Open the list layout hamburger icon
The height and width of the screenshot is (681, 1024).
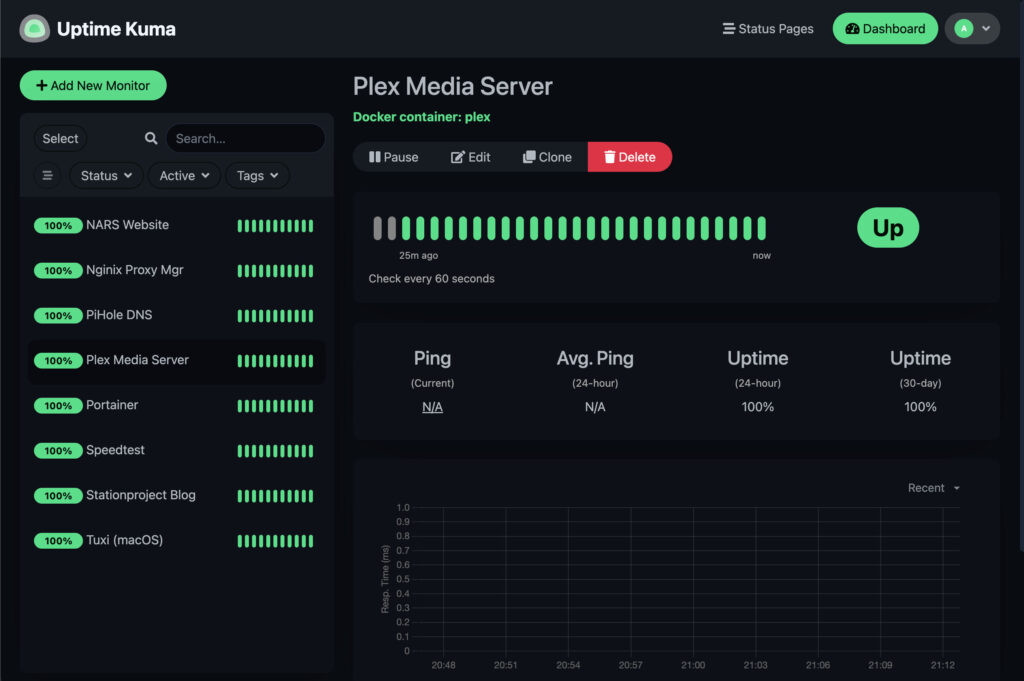point(47,175)
